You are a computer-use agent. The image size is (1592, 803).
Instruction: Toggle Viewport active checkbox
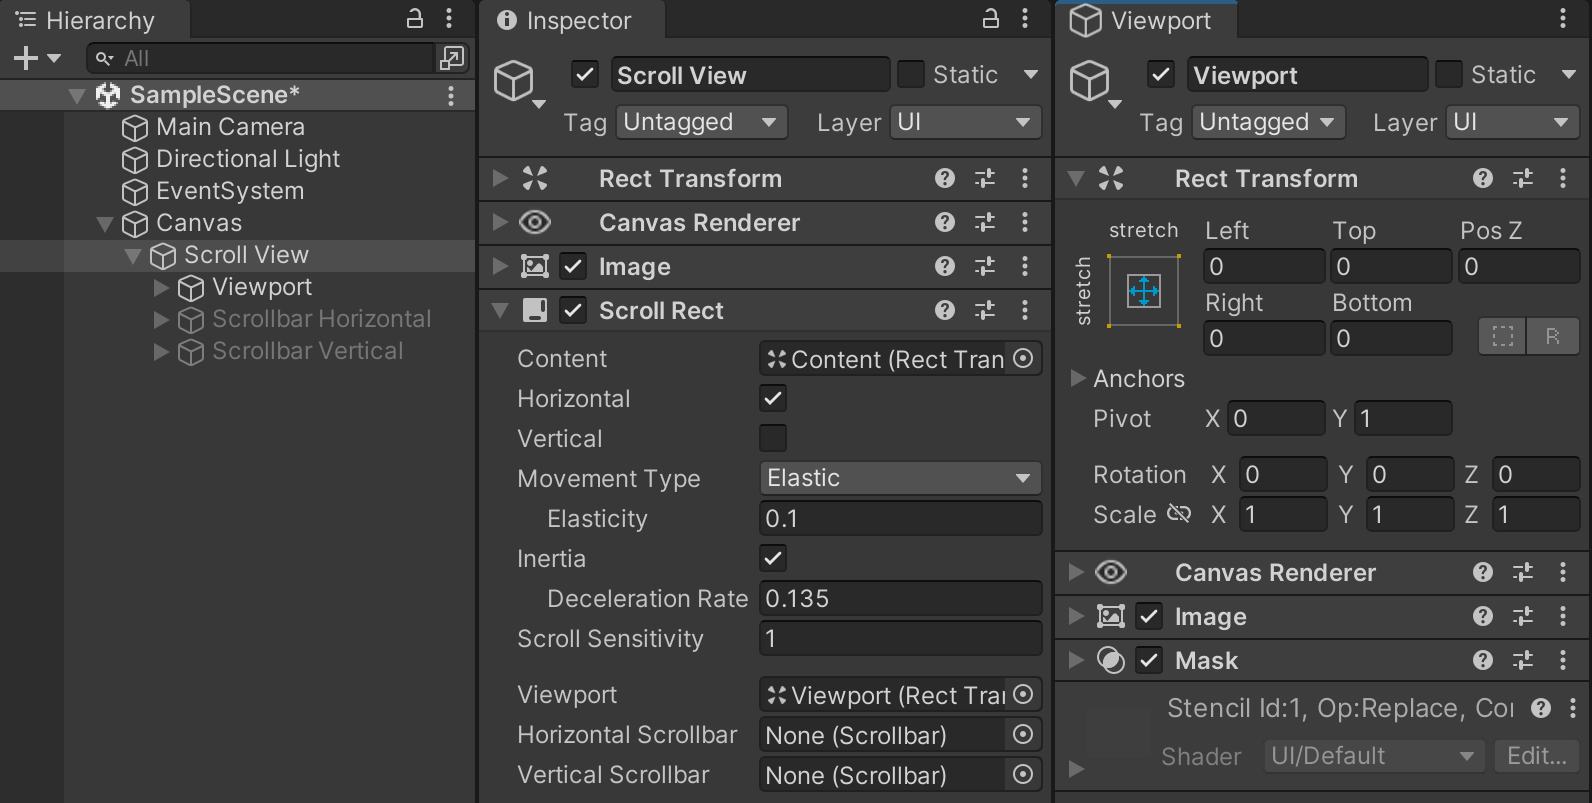tap(1161, 75)
